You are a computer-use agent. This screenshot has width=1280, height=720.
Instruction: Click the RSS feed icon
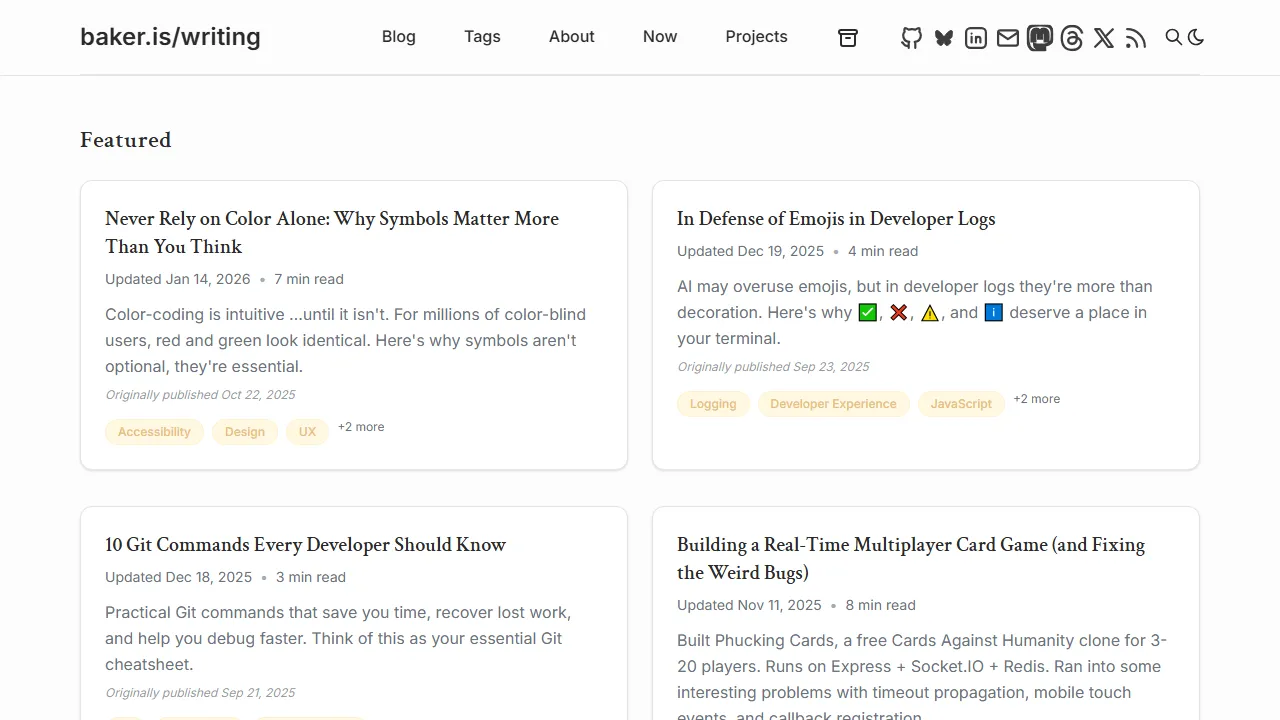tap(1136, 37)
